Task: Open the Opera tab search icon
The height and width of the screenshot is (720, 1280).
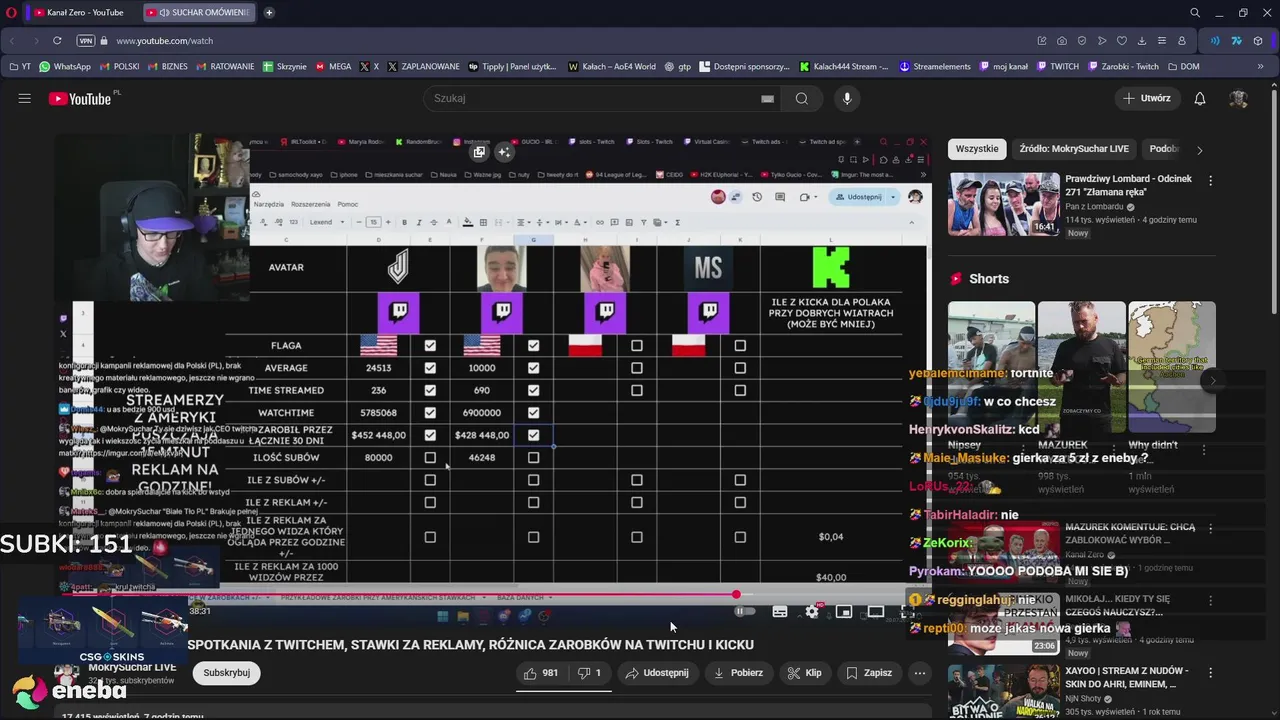Action: click(x=1195, y=13)
